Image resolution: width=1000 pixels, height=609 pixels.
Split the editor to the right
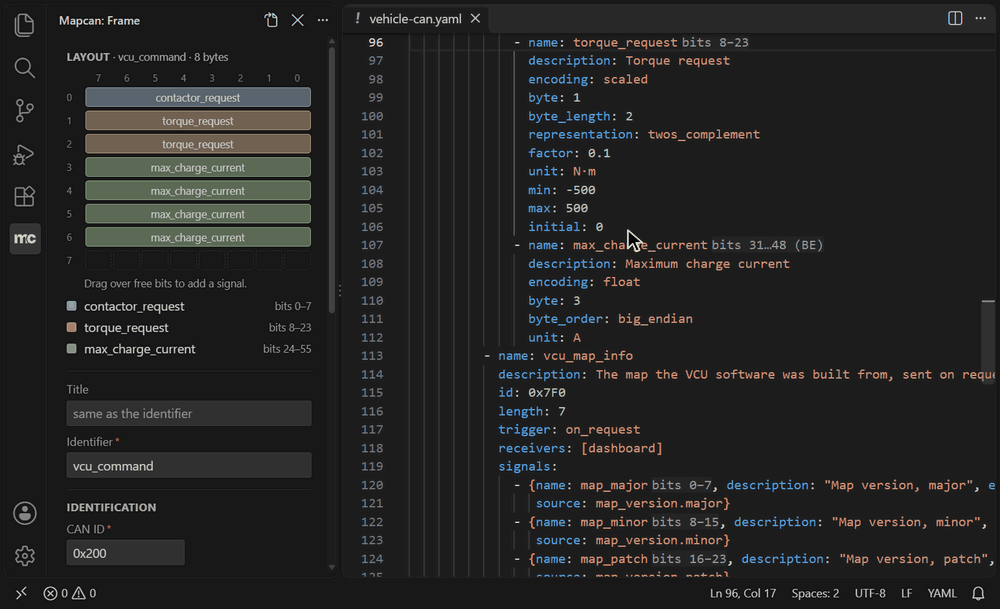pos(955,18)
